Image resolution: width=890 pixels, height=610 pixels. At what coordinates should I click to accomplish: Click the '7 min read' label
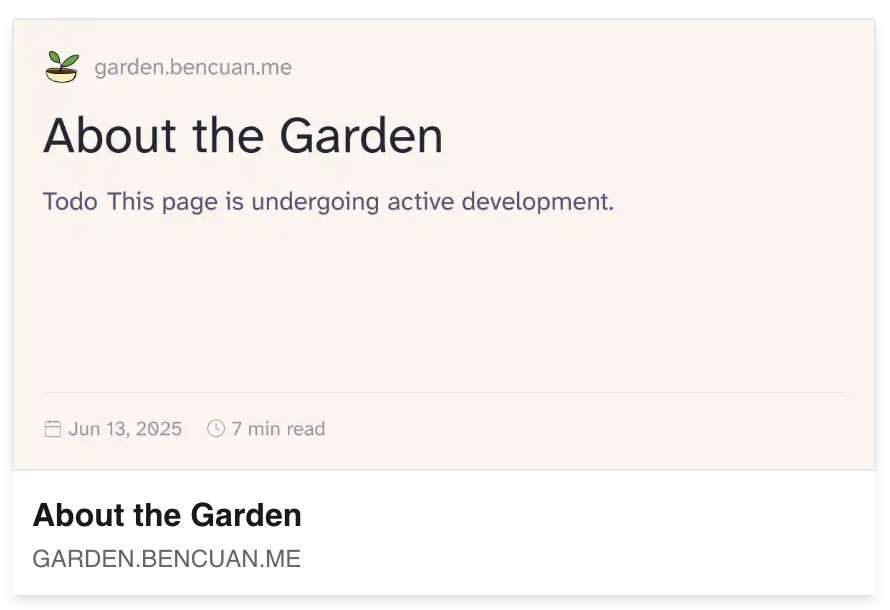click(x=278, y=429)
